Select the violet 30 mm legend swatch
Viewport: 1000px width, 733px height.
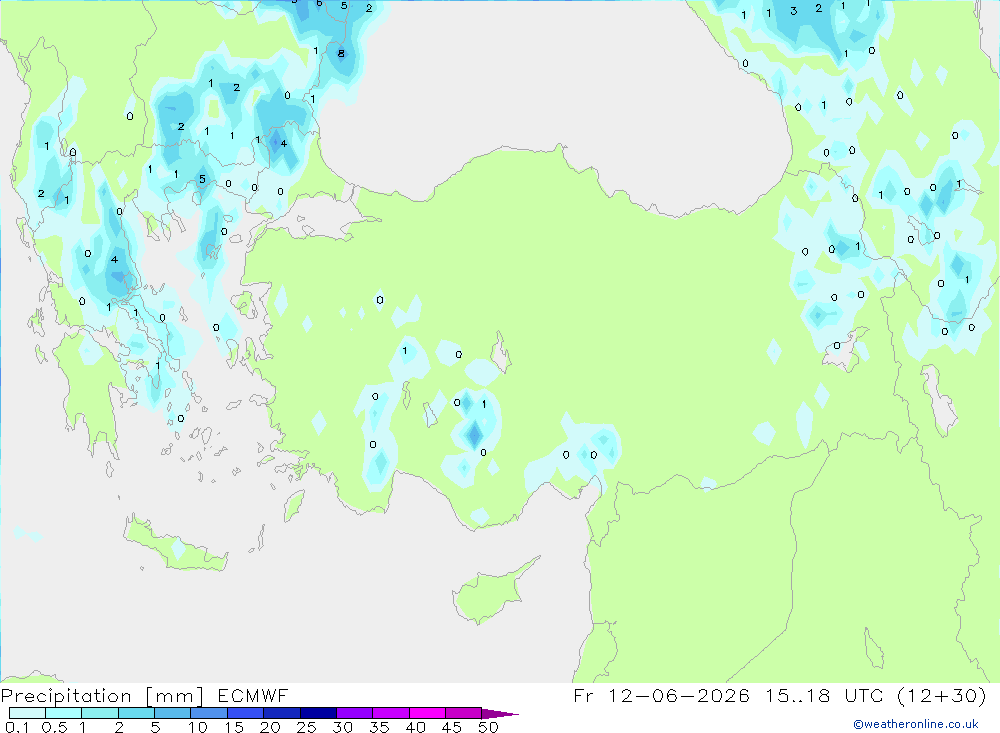[355, 713]
